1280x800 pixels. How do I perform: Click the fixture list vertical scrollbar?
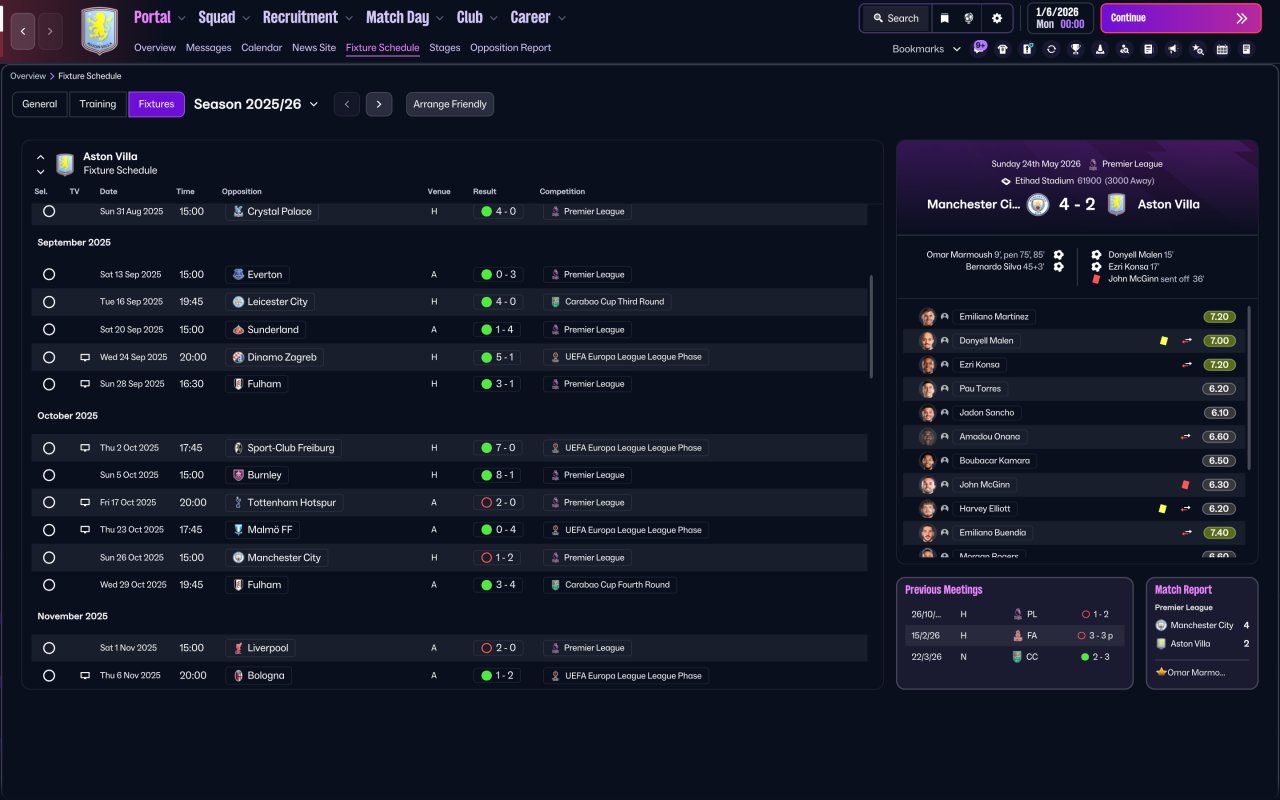click(x=872, y=327)
